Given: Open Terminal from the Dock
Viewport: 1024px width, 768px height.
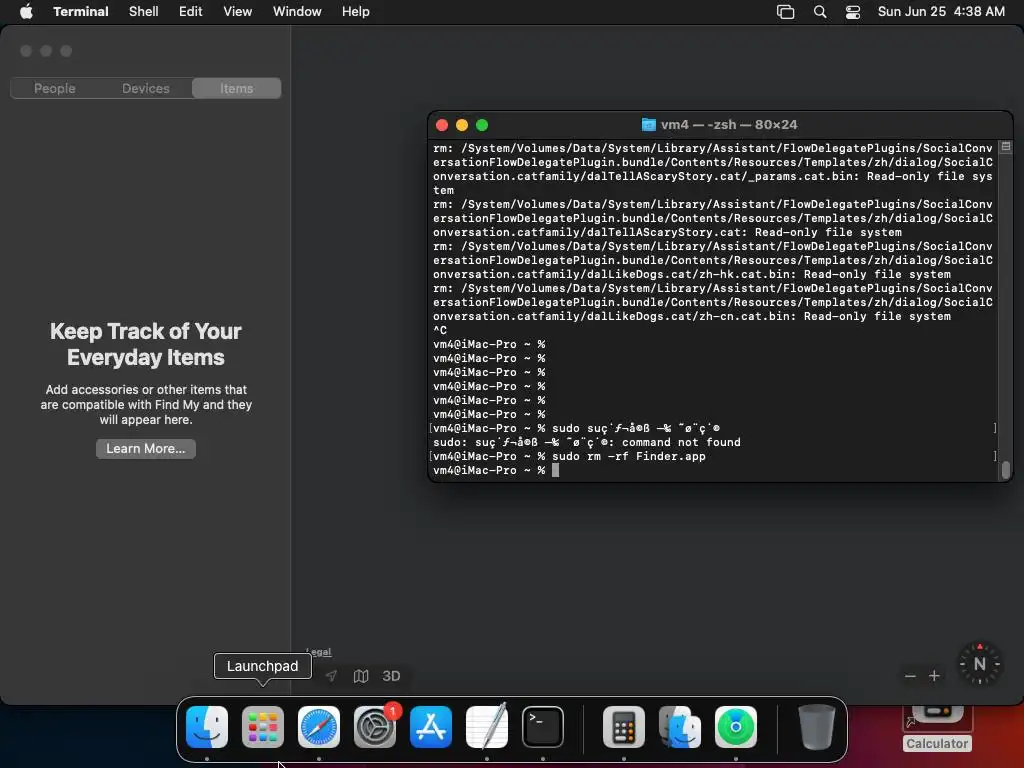Looking at the screenshot, I should click(543, 727).
